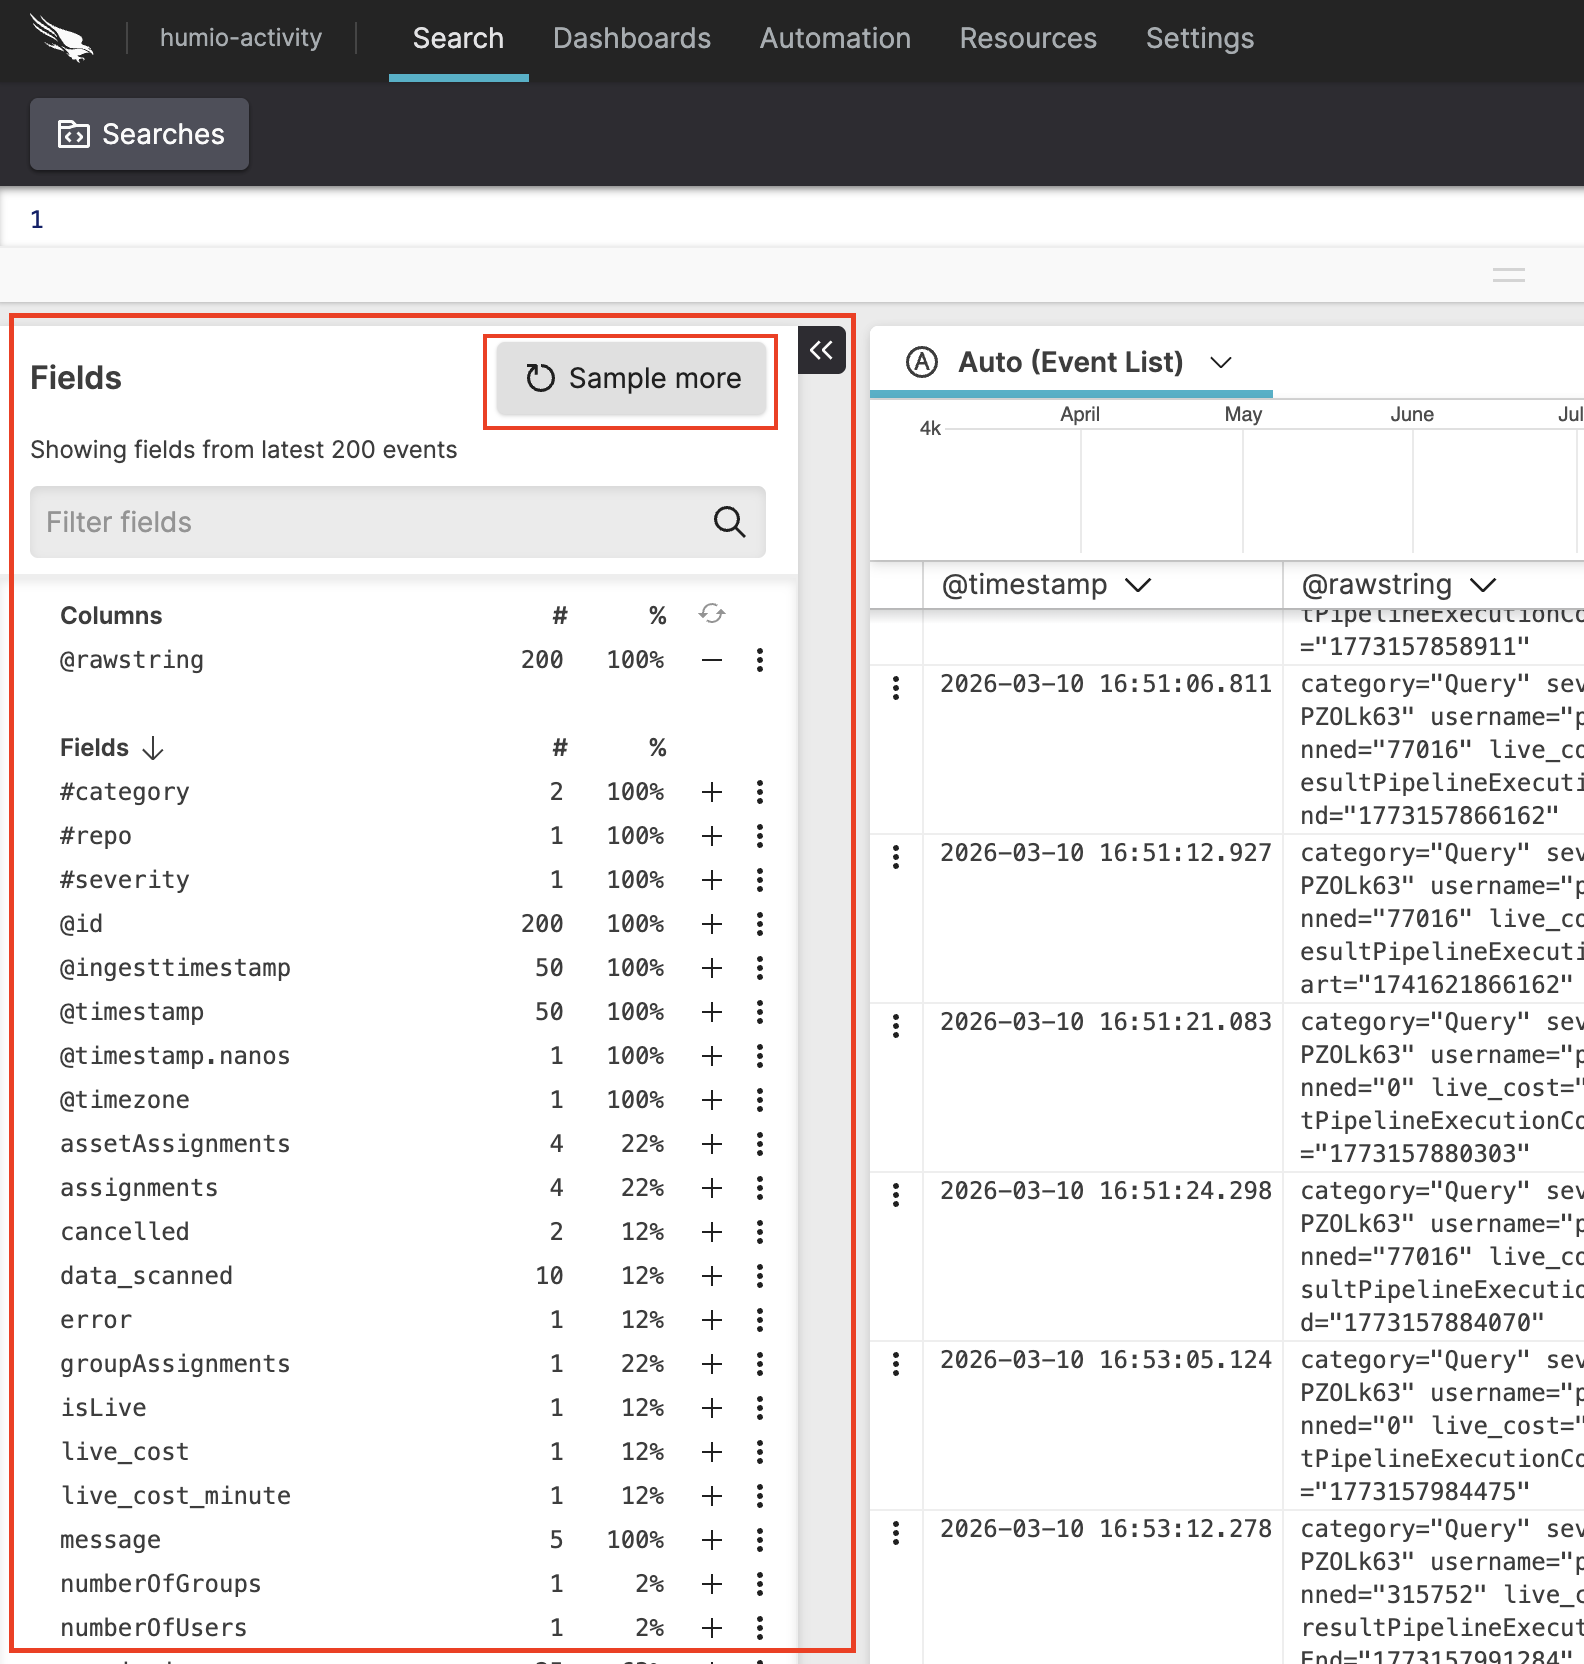The width and height of the screenshot is (1584, 1664).
Task: Open three-dot menu for error field
Action: pos(760,1320)
